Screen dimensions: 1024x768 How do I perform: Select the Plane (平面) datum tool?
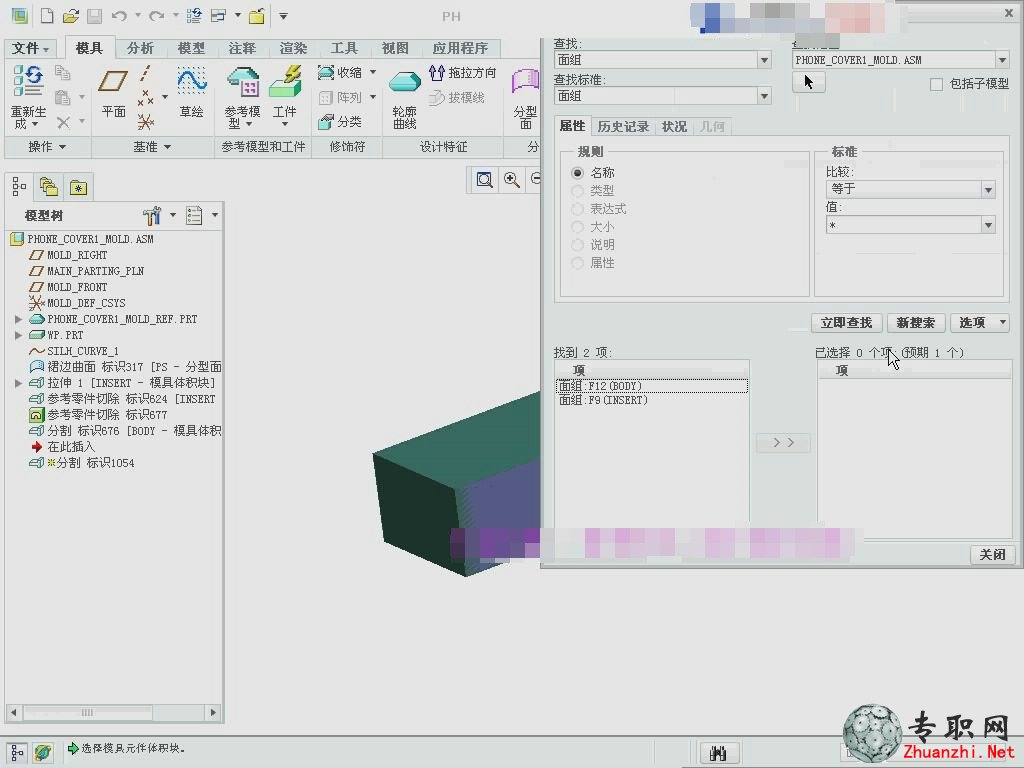(114, 94)
